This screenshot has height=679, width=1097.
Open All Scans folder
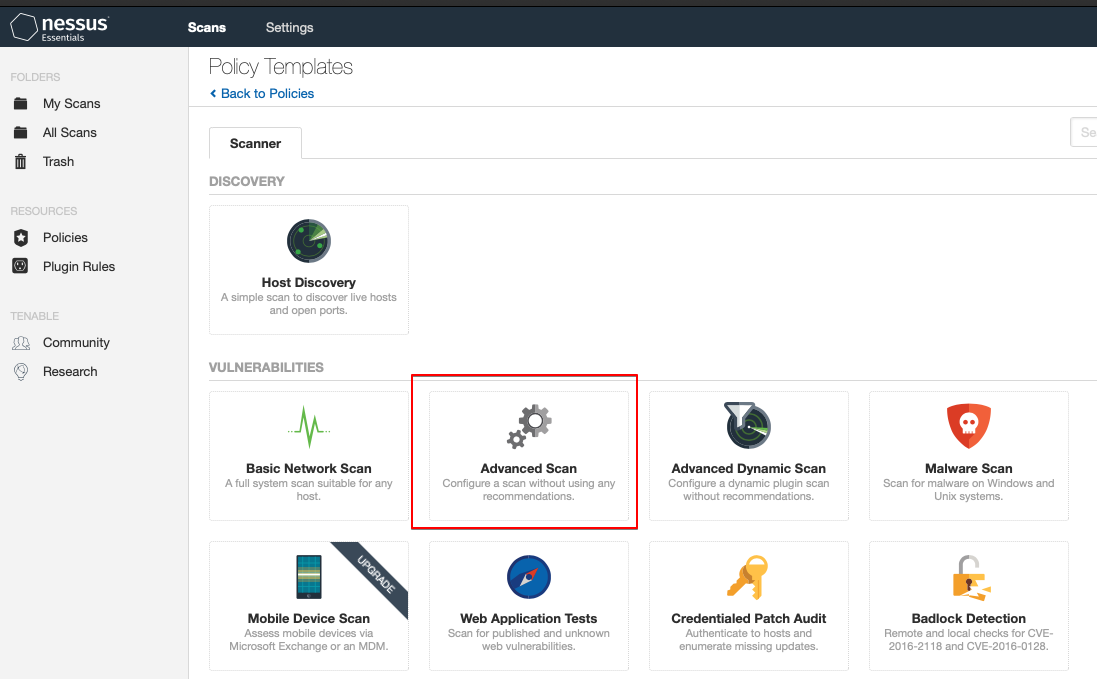(x=69, y=132)
